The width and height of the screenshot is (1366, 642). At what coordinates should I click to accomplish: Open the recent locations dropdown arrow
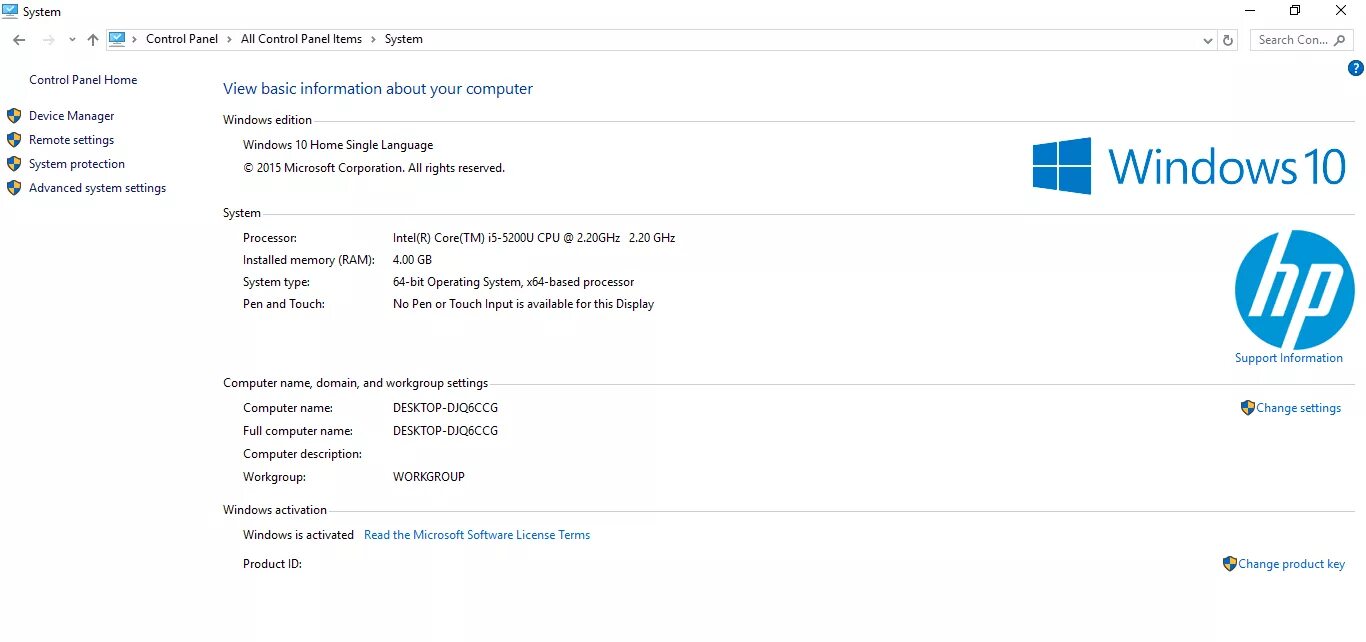tap(72, 40)
